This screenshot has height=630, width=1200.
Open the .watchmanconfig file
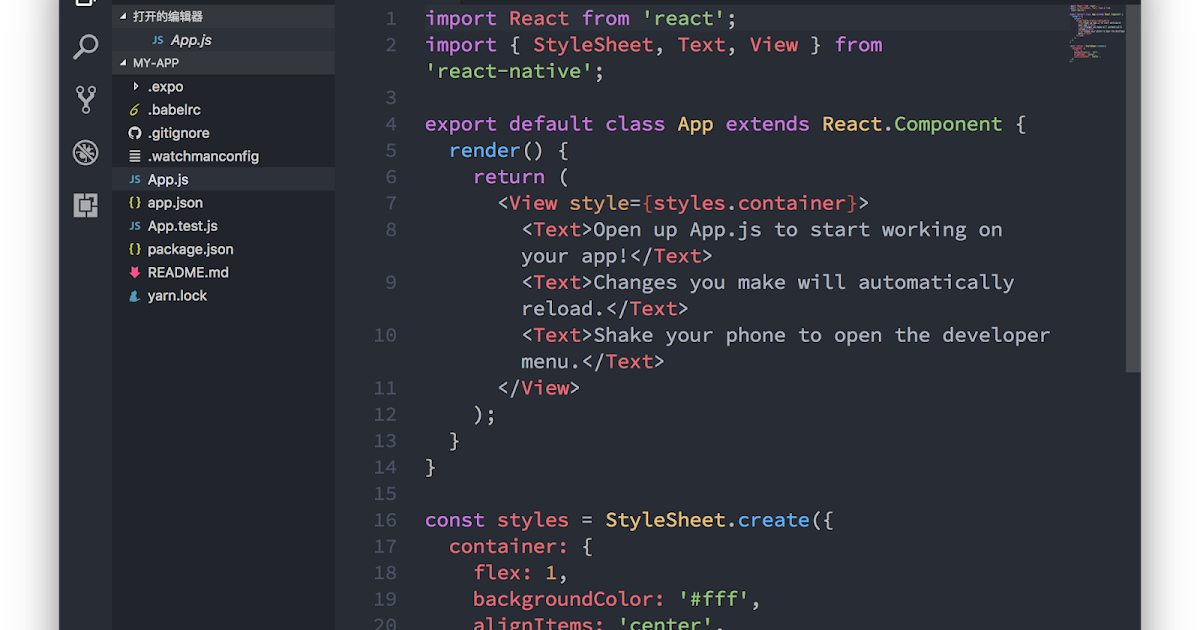(x=194, y=156)
